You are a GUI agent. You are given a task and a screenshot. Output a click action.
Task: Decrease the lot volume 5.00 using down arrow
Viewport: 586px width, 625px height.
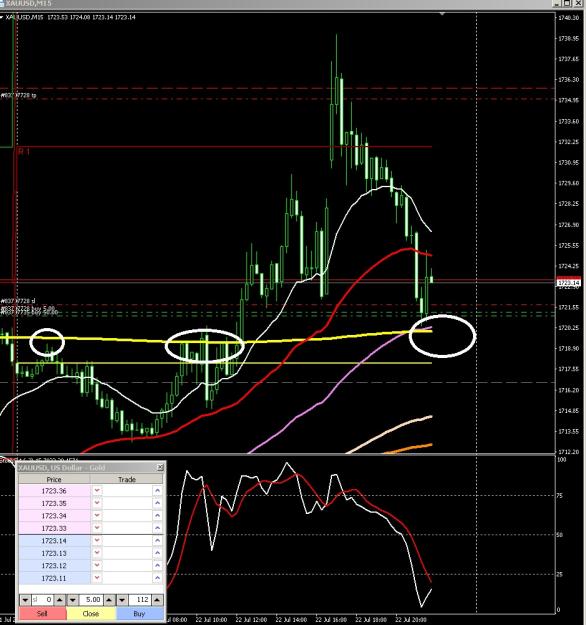(x=73, y=599)
